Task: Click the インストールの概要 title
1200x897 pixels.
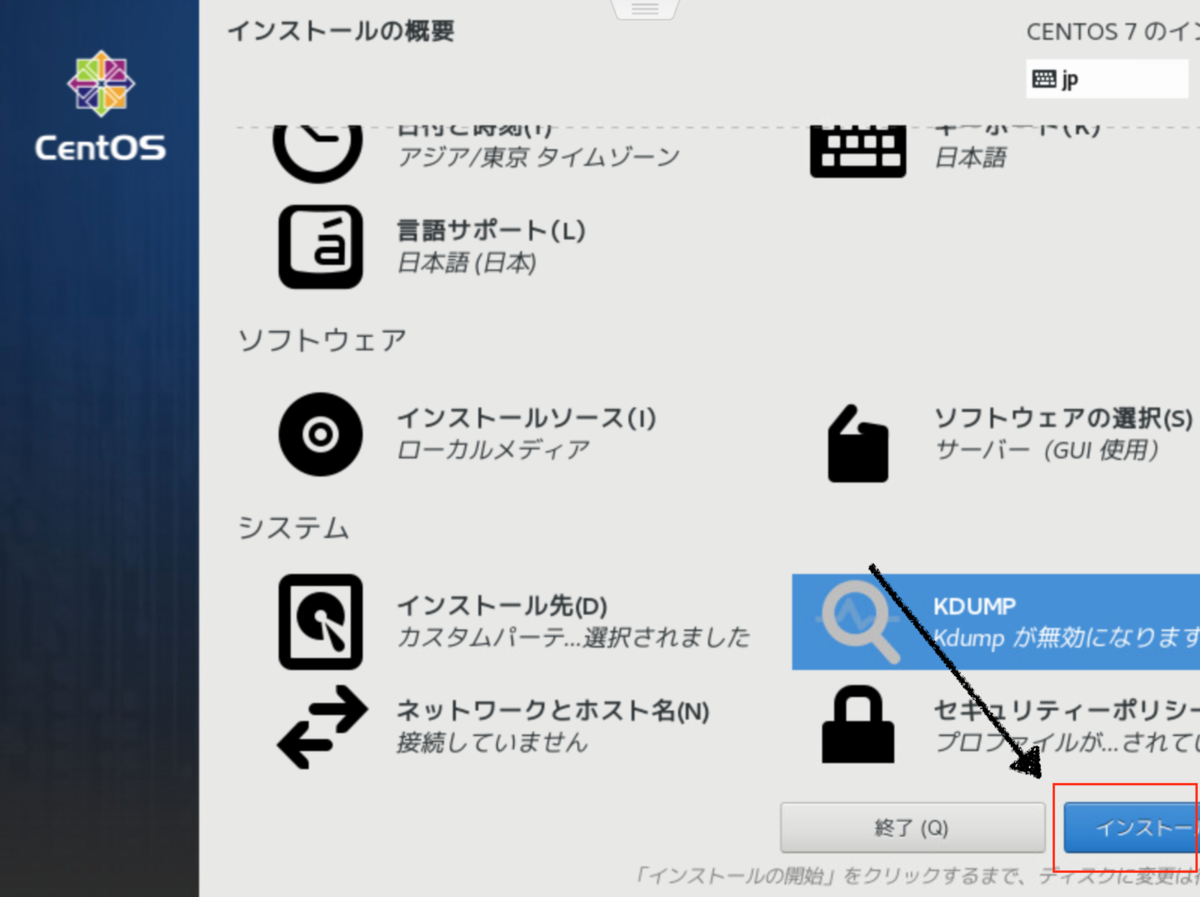Action: (x=341, y=31)
